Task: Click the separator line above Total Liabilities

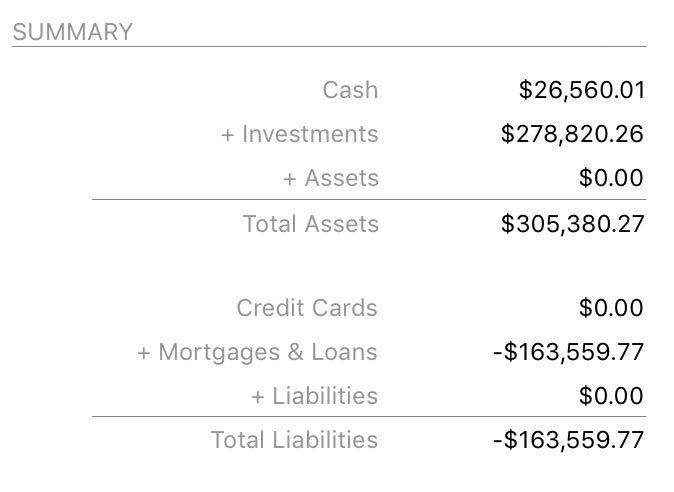Action: [x=368, y=416]
